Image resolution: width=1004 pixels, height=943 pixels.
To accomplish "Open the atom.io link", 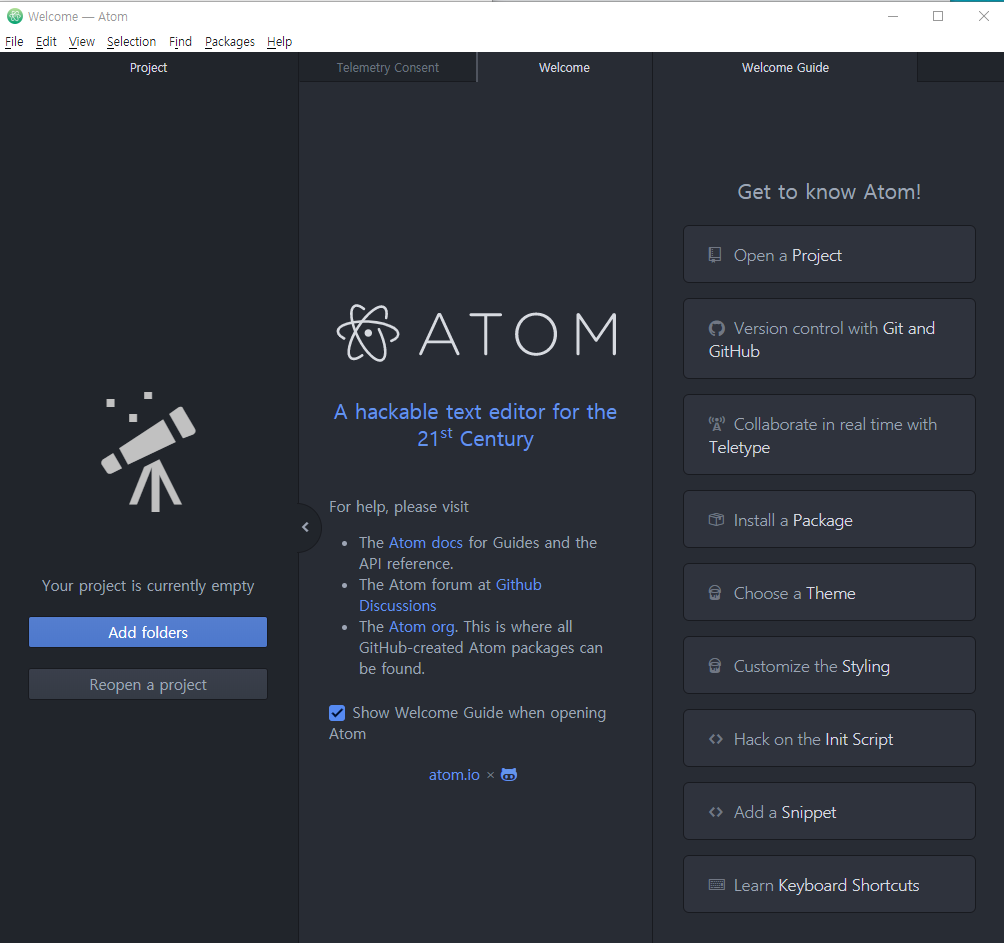I will [x=454, y=775].
